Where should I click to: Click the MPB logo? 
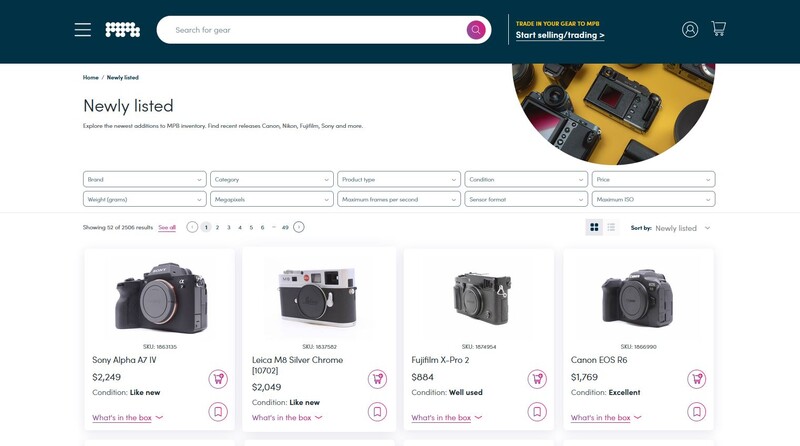click(x=122, y=30)
